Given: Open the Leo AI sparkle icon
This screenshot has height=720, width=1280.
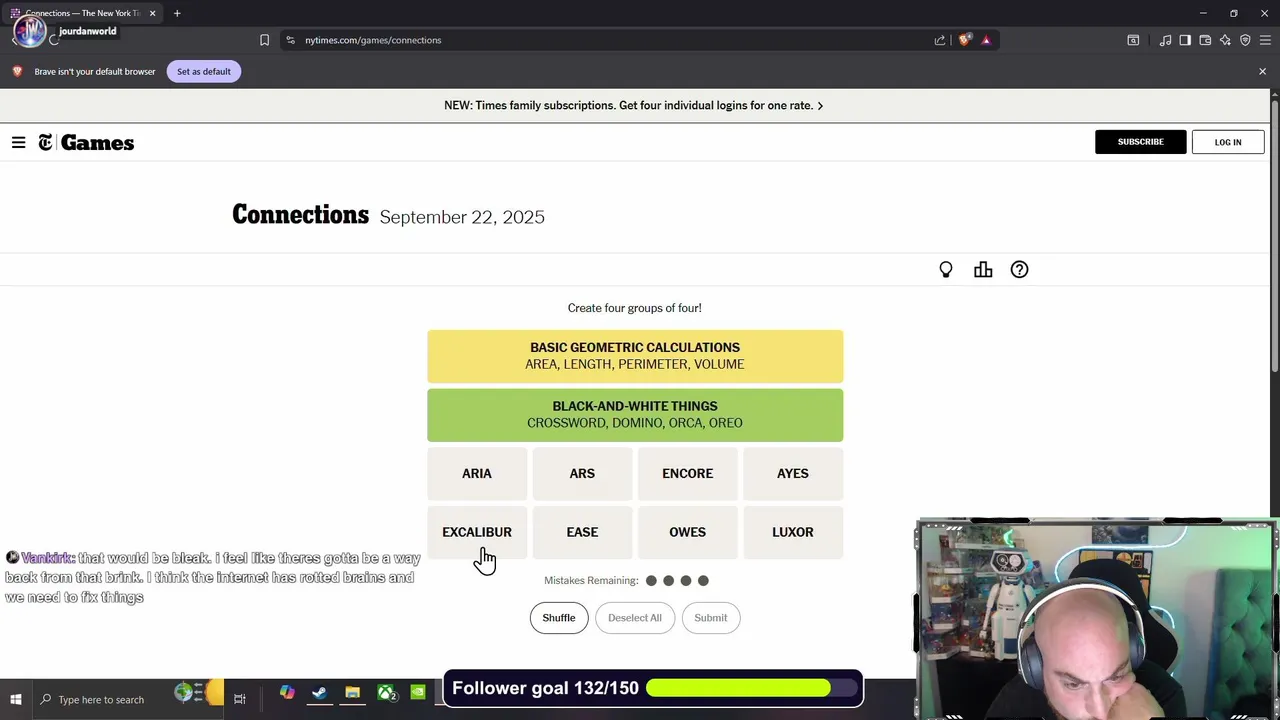Looking at the screenshot, I should pos(1225,40).
